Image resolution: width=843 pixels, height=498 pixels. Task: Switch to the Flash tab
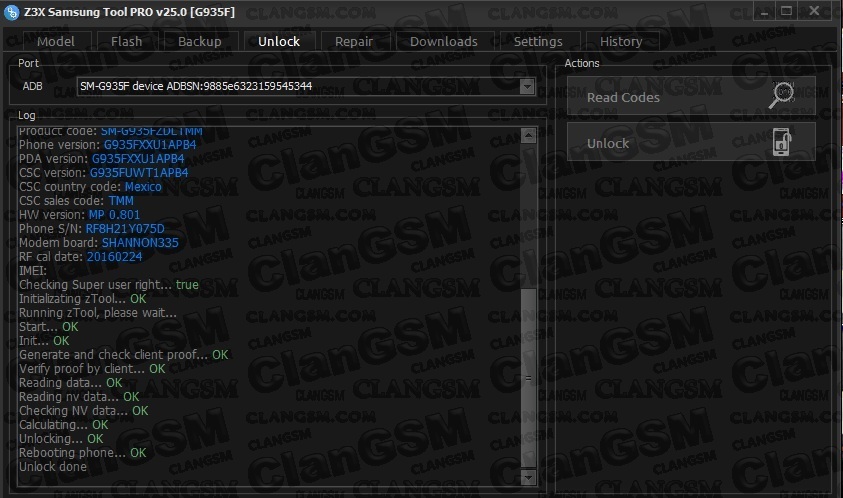tap(126, 41)
